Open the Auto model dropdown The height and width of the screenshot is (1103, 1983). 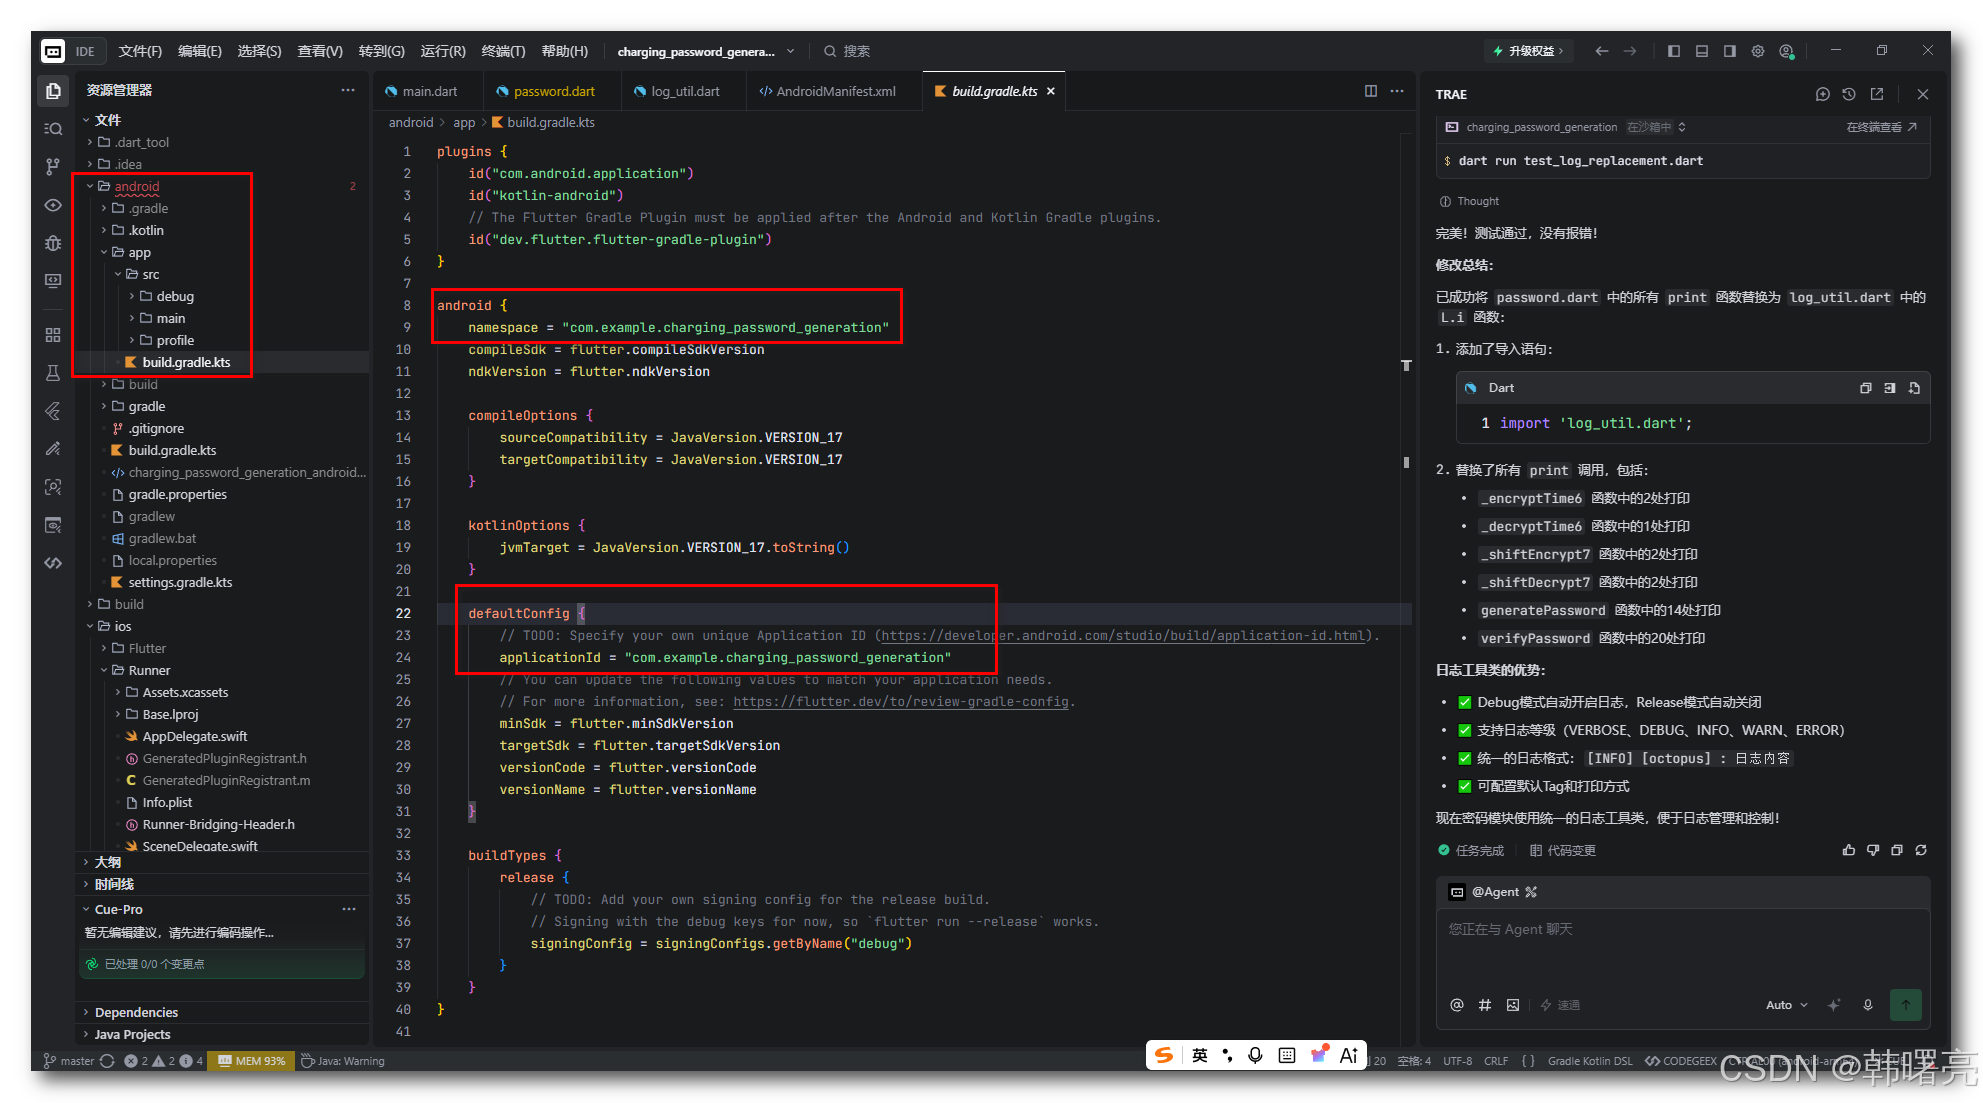[1786, 1005]
